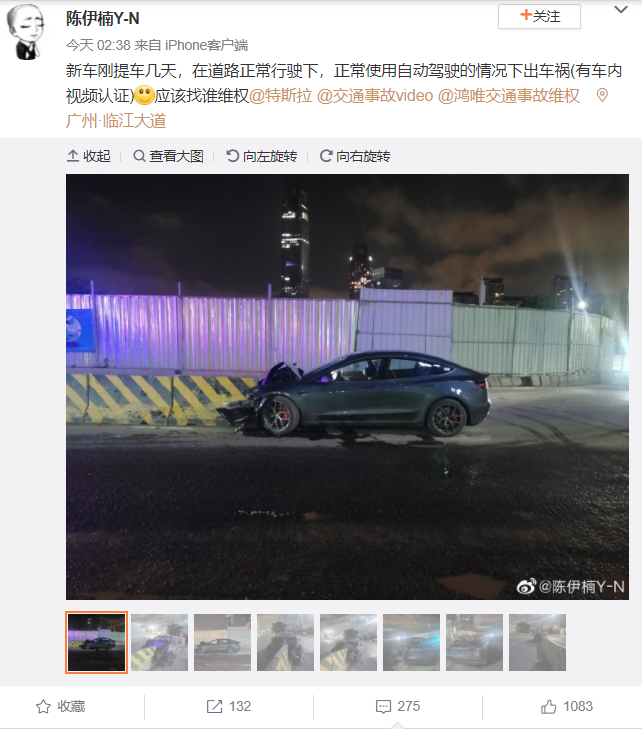This screenshot has width=642, height=729.
Task: Click the 收藏 star icon
Action: (x=43, y=707)
